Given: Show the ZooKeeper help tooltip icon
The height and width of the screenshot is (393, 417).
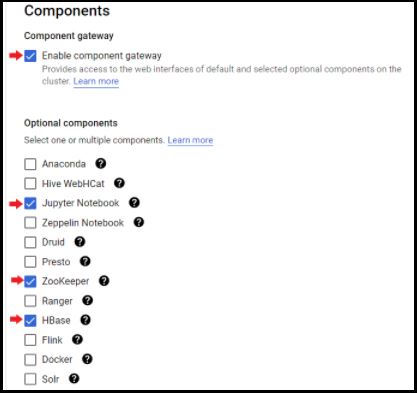Looking at the screenshot, I should click(x=104, y=281).
